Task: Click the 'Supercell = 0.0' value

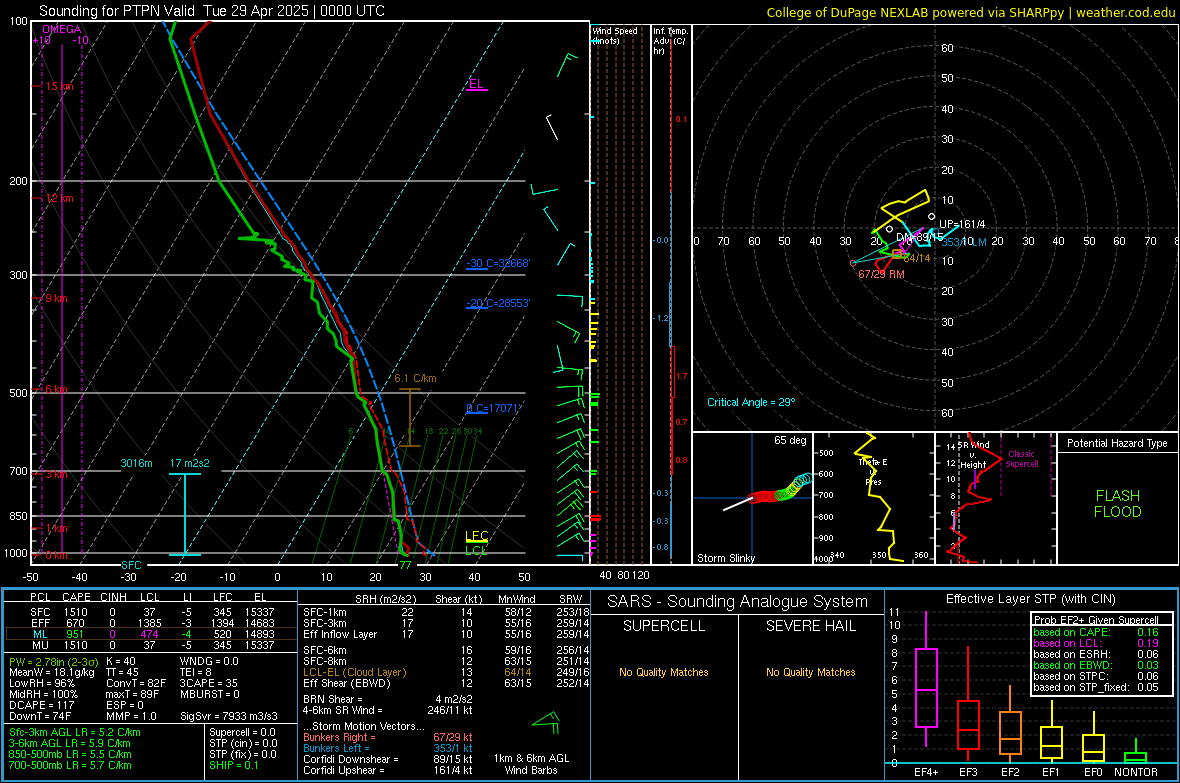Action: (x=242, y=732)
